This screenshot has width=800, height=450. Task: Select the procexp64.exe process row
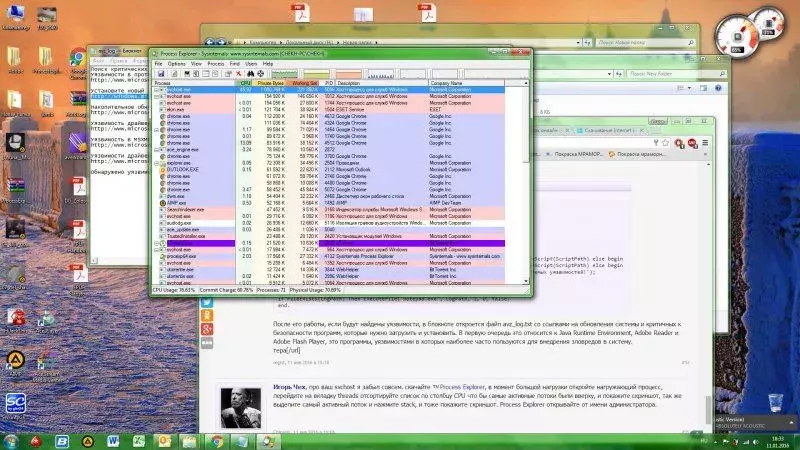pyautogui.click(x=329, y=257)
